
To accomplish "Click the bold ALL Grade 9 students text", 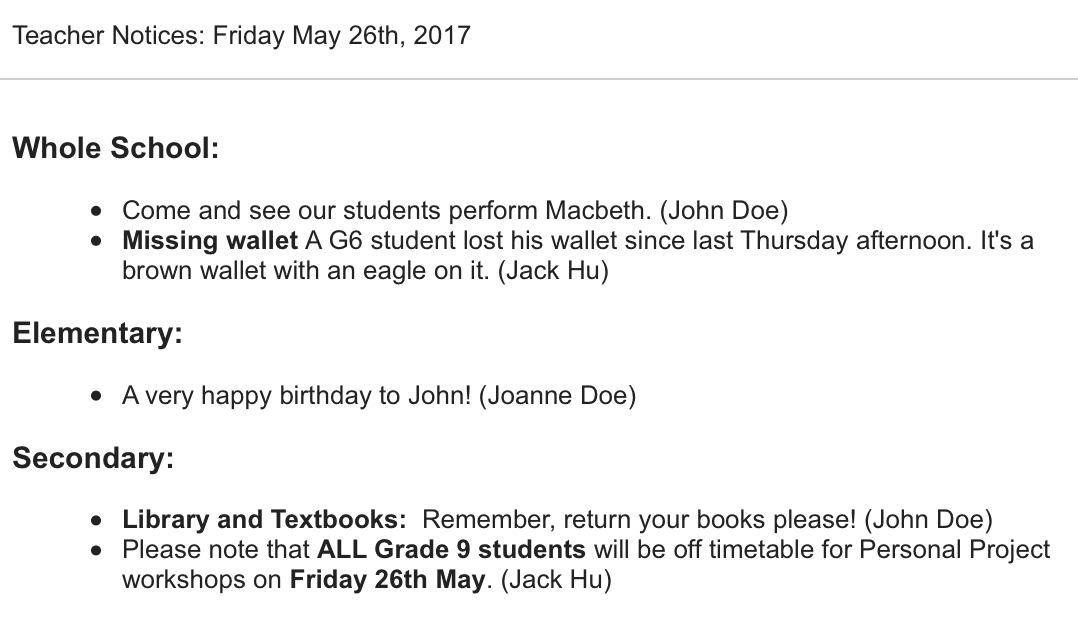I will point(451,550).
